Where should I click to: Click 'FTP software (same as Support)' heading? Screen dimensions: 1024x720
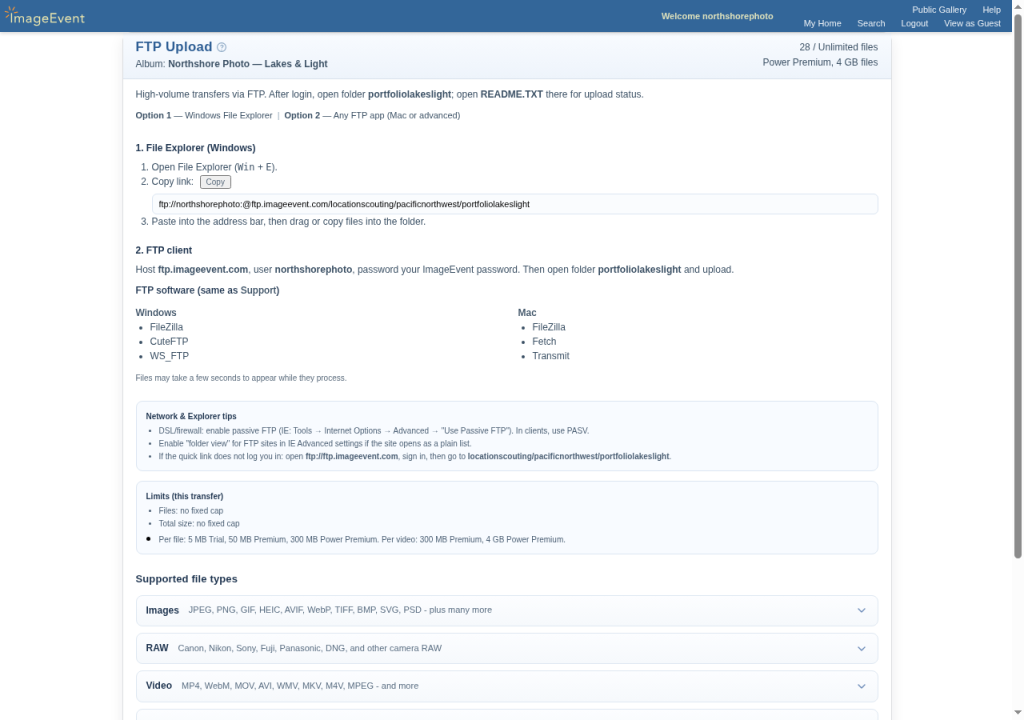click(x=207, y=291)
